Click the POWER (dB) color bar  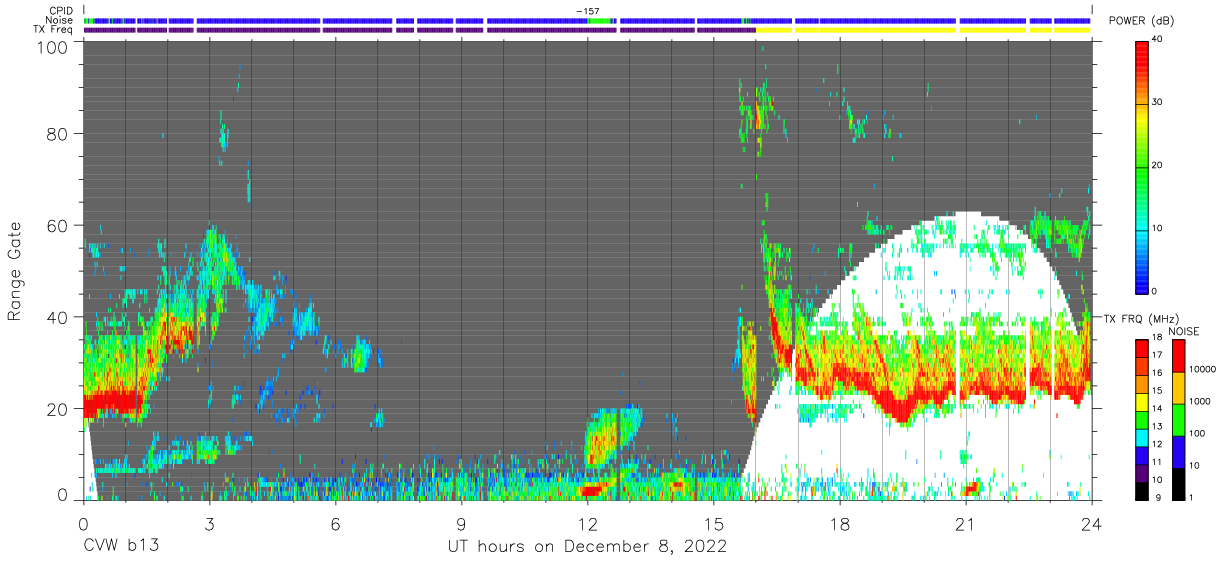[1142, 165]
